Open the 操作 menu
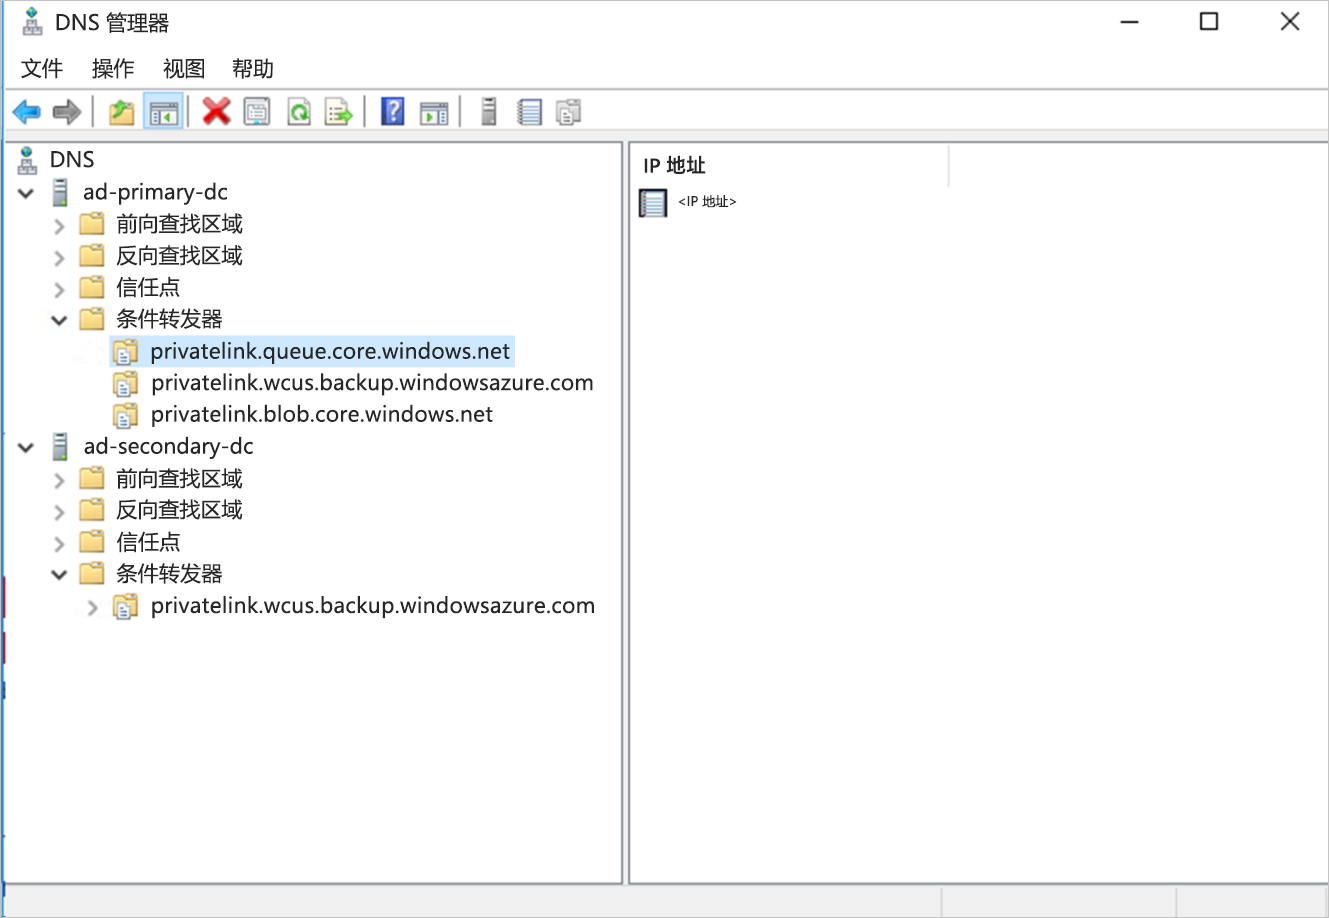 tap(113, 68)
